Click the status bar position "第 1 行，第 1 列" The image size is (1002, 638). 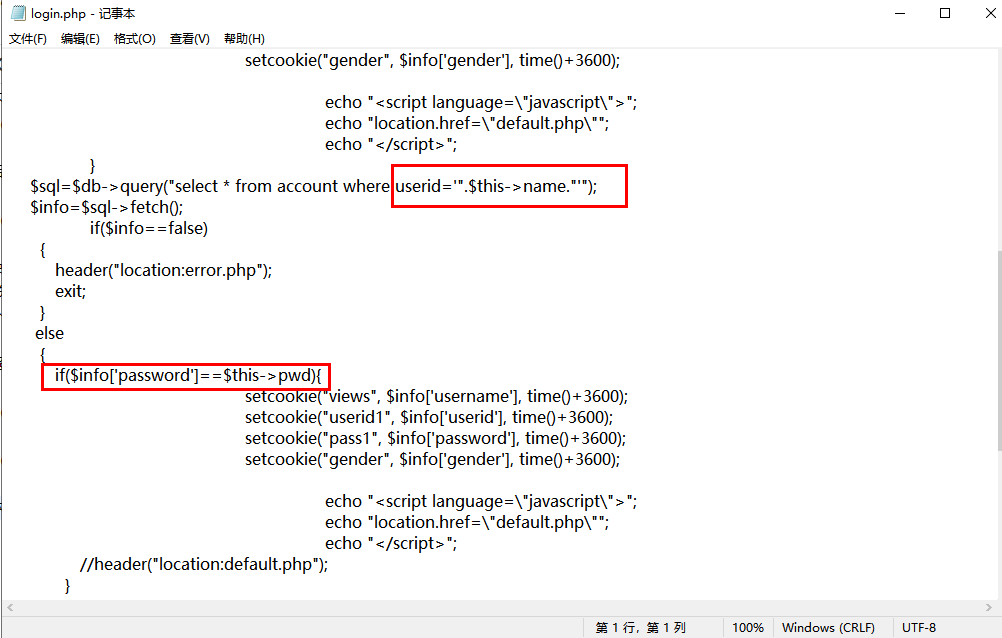pos(640,628)
